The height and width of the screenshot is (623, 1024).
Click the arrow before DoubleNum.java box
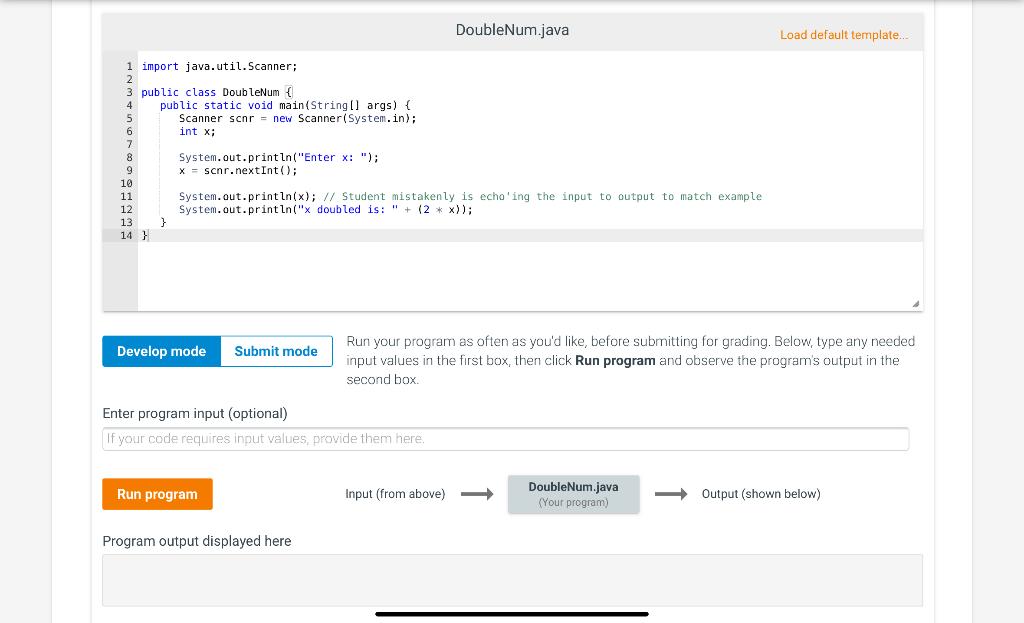pyautogui.click(x=477, y=494)
